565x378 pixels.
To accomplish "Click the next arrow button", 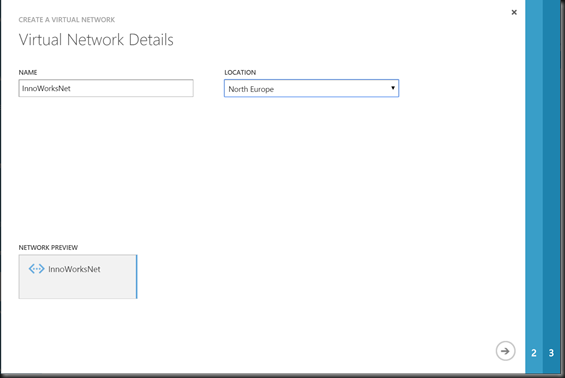I will (505, 351).
